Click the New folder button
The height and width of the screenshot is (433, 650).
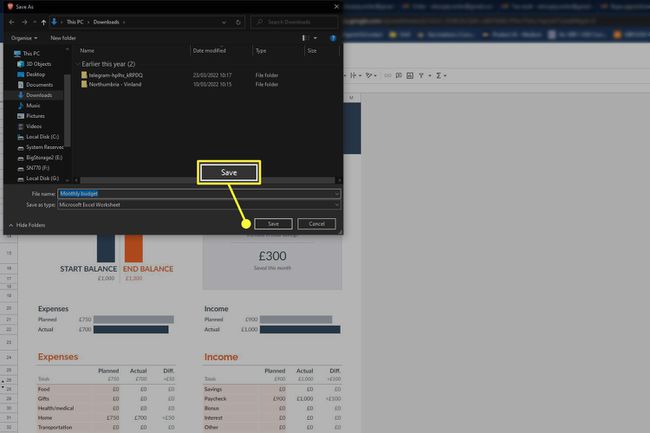[x=63, y=38]
